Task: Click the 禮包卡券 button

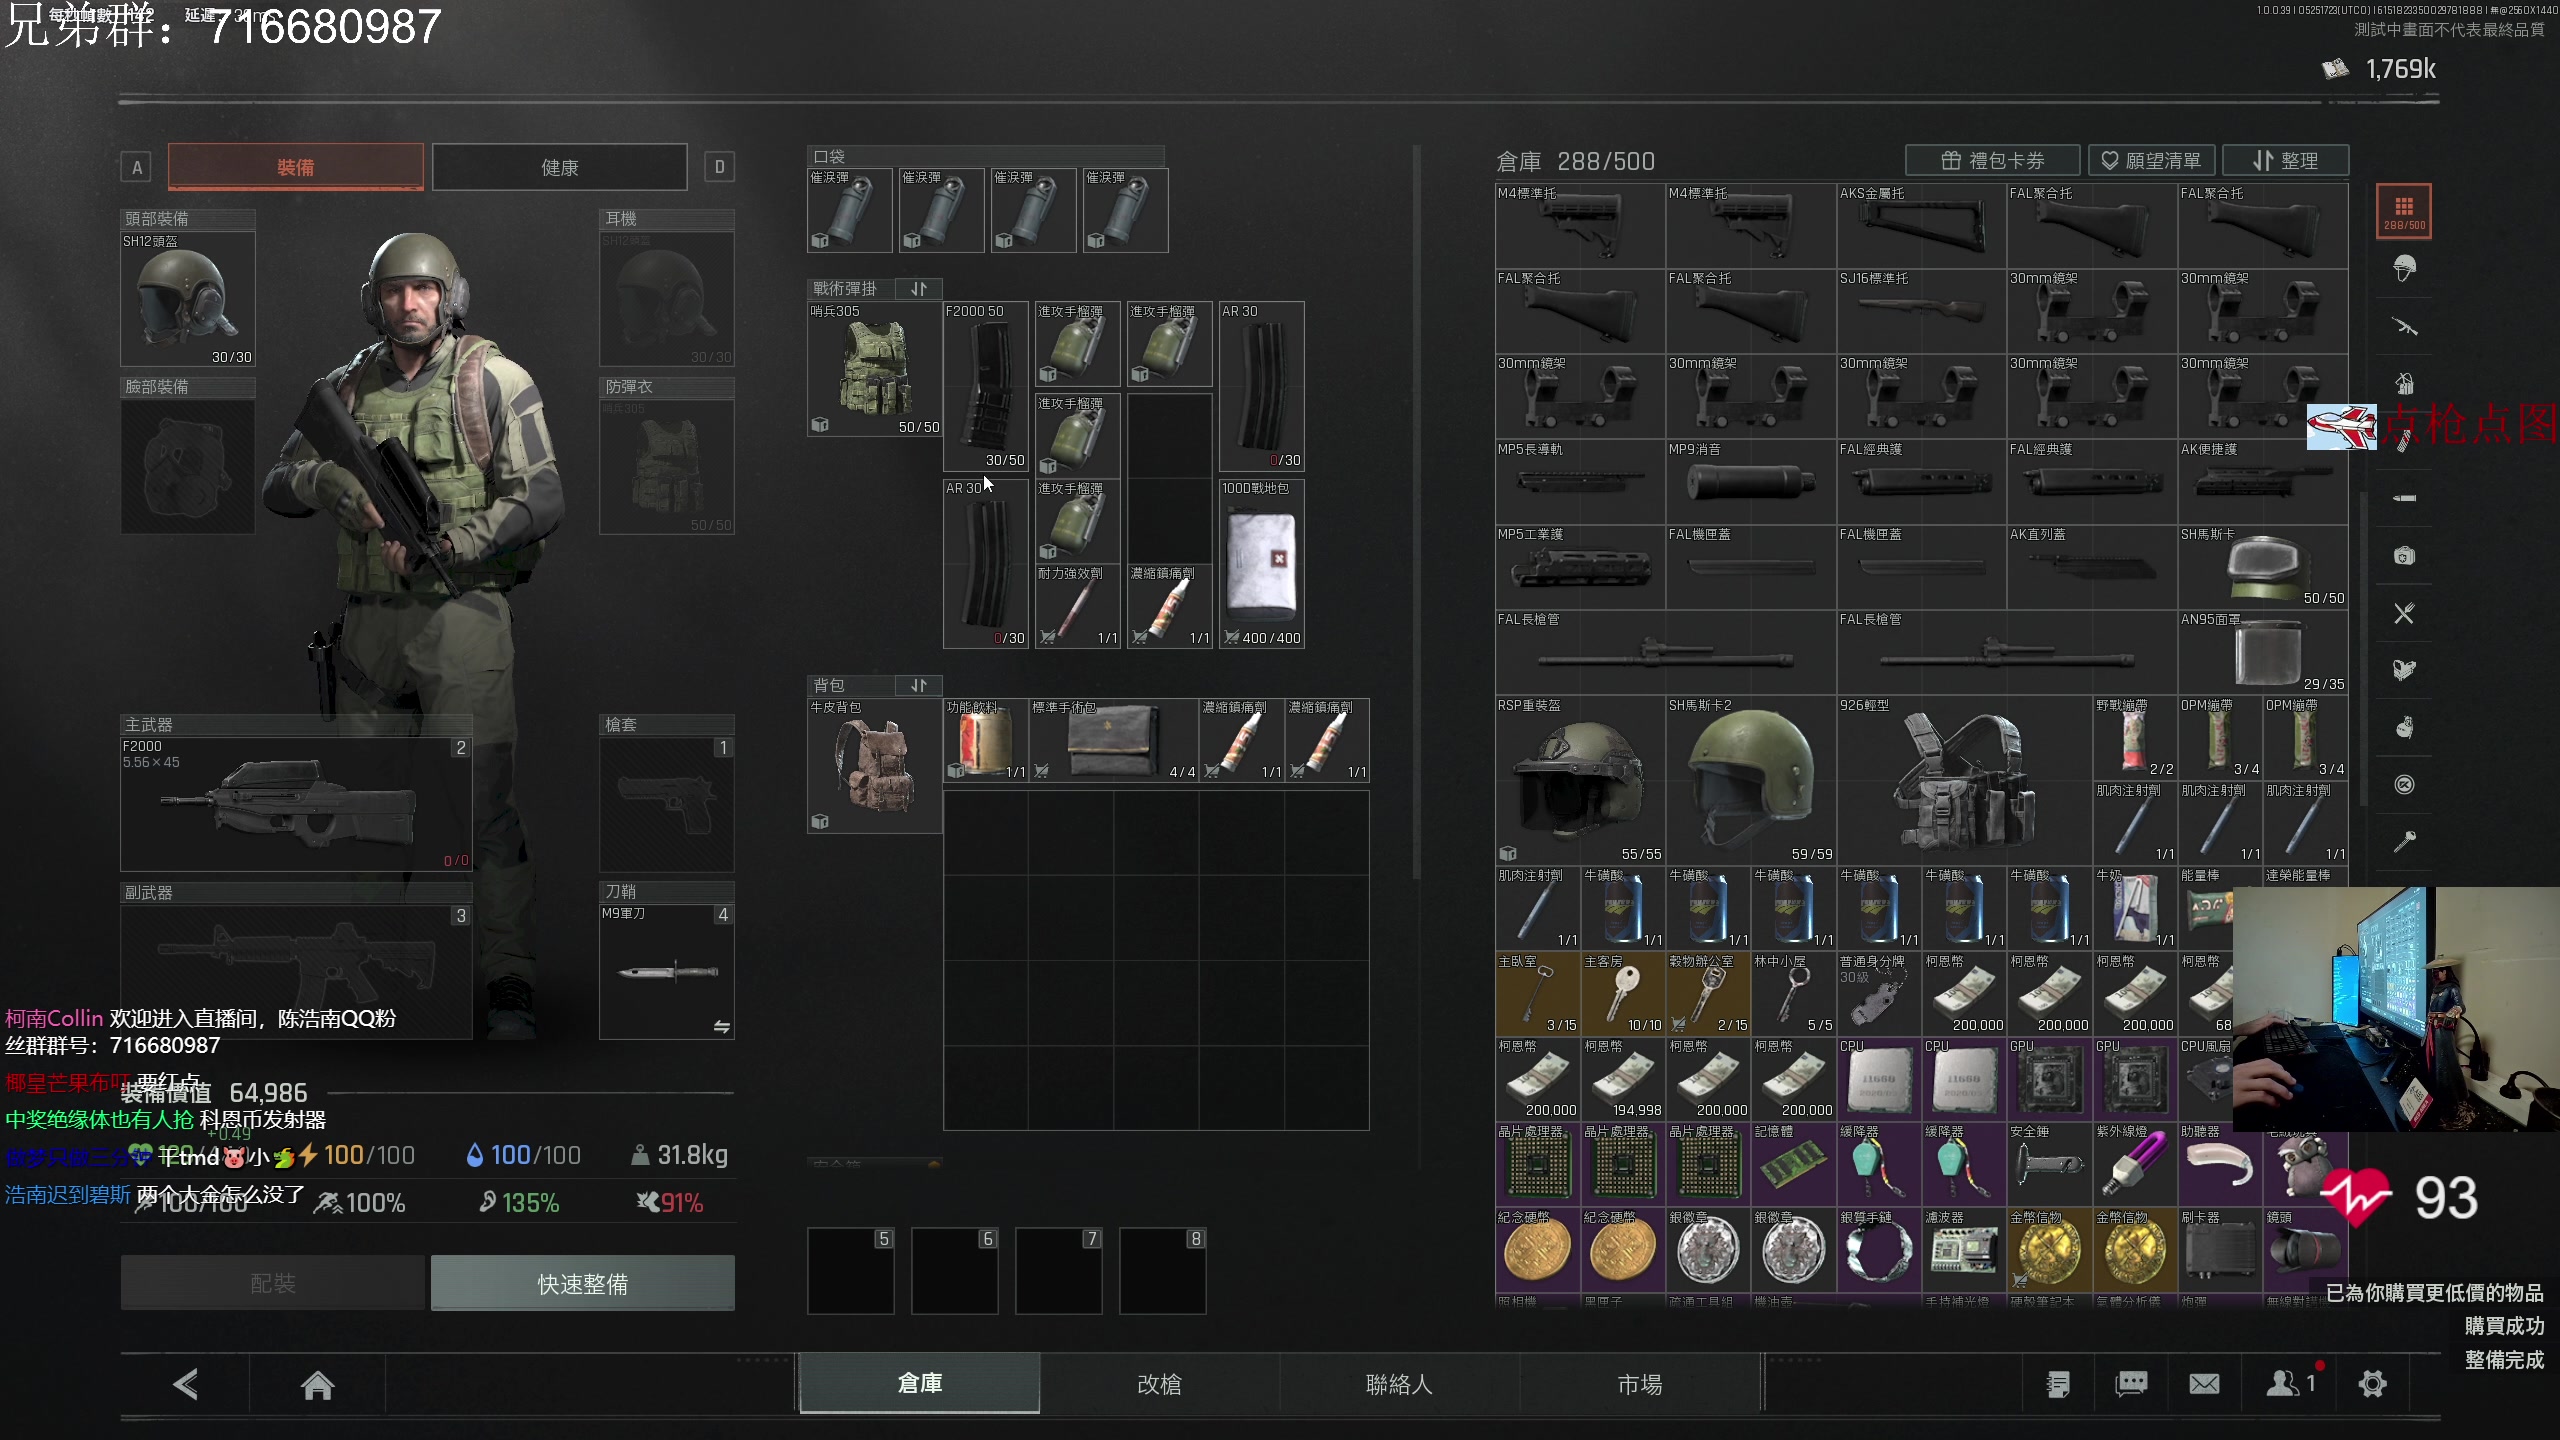Action: (x=1993, y=160)
